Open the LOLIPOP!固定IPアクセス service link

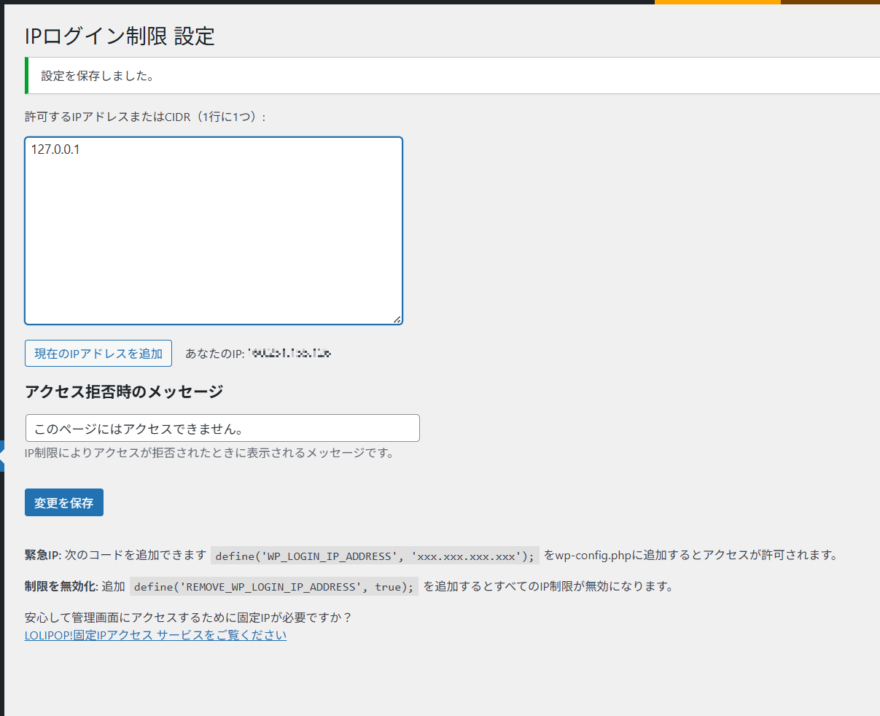click(x=155, y=635)
